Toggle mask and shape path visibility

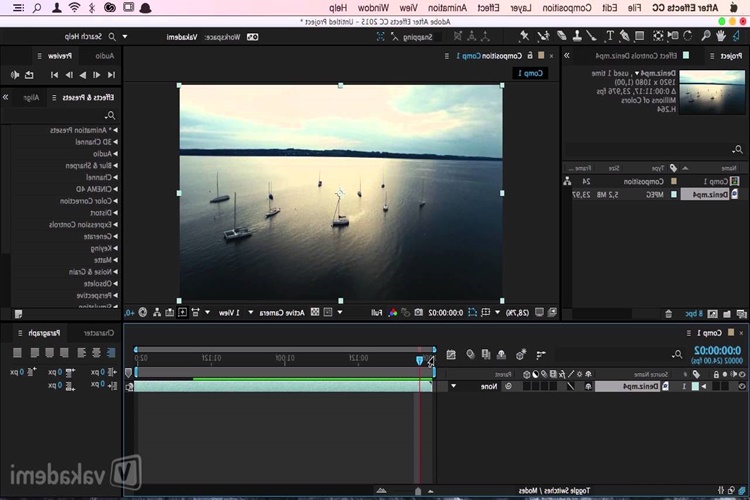tap(472, 312)
